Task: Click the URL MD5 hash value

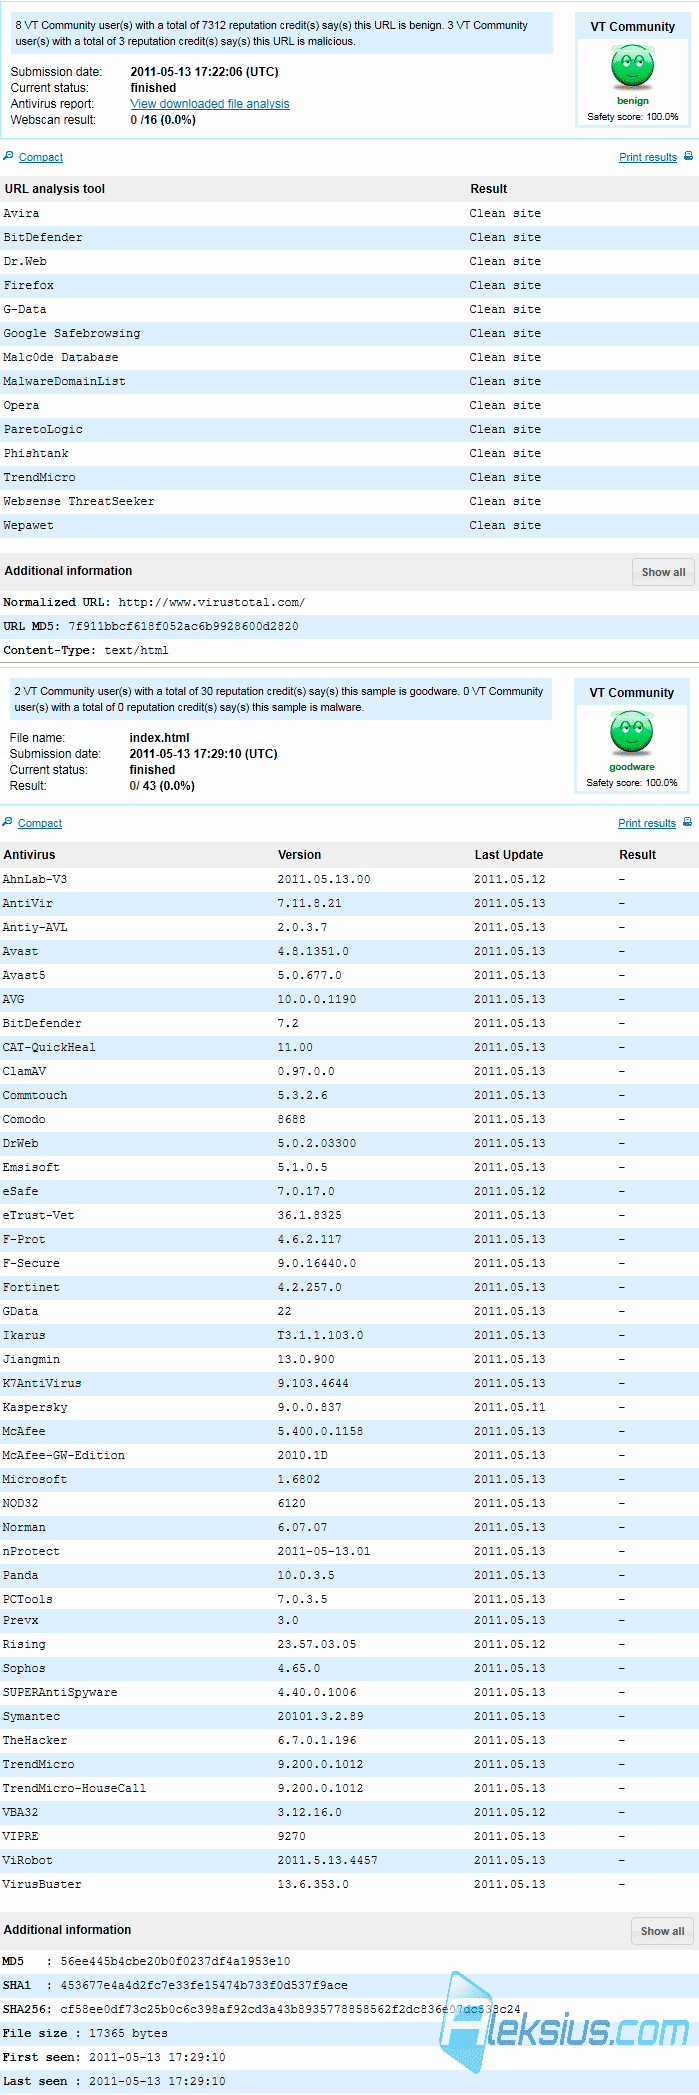Action: tap(183, 626)
